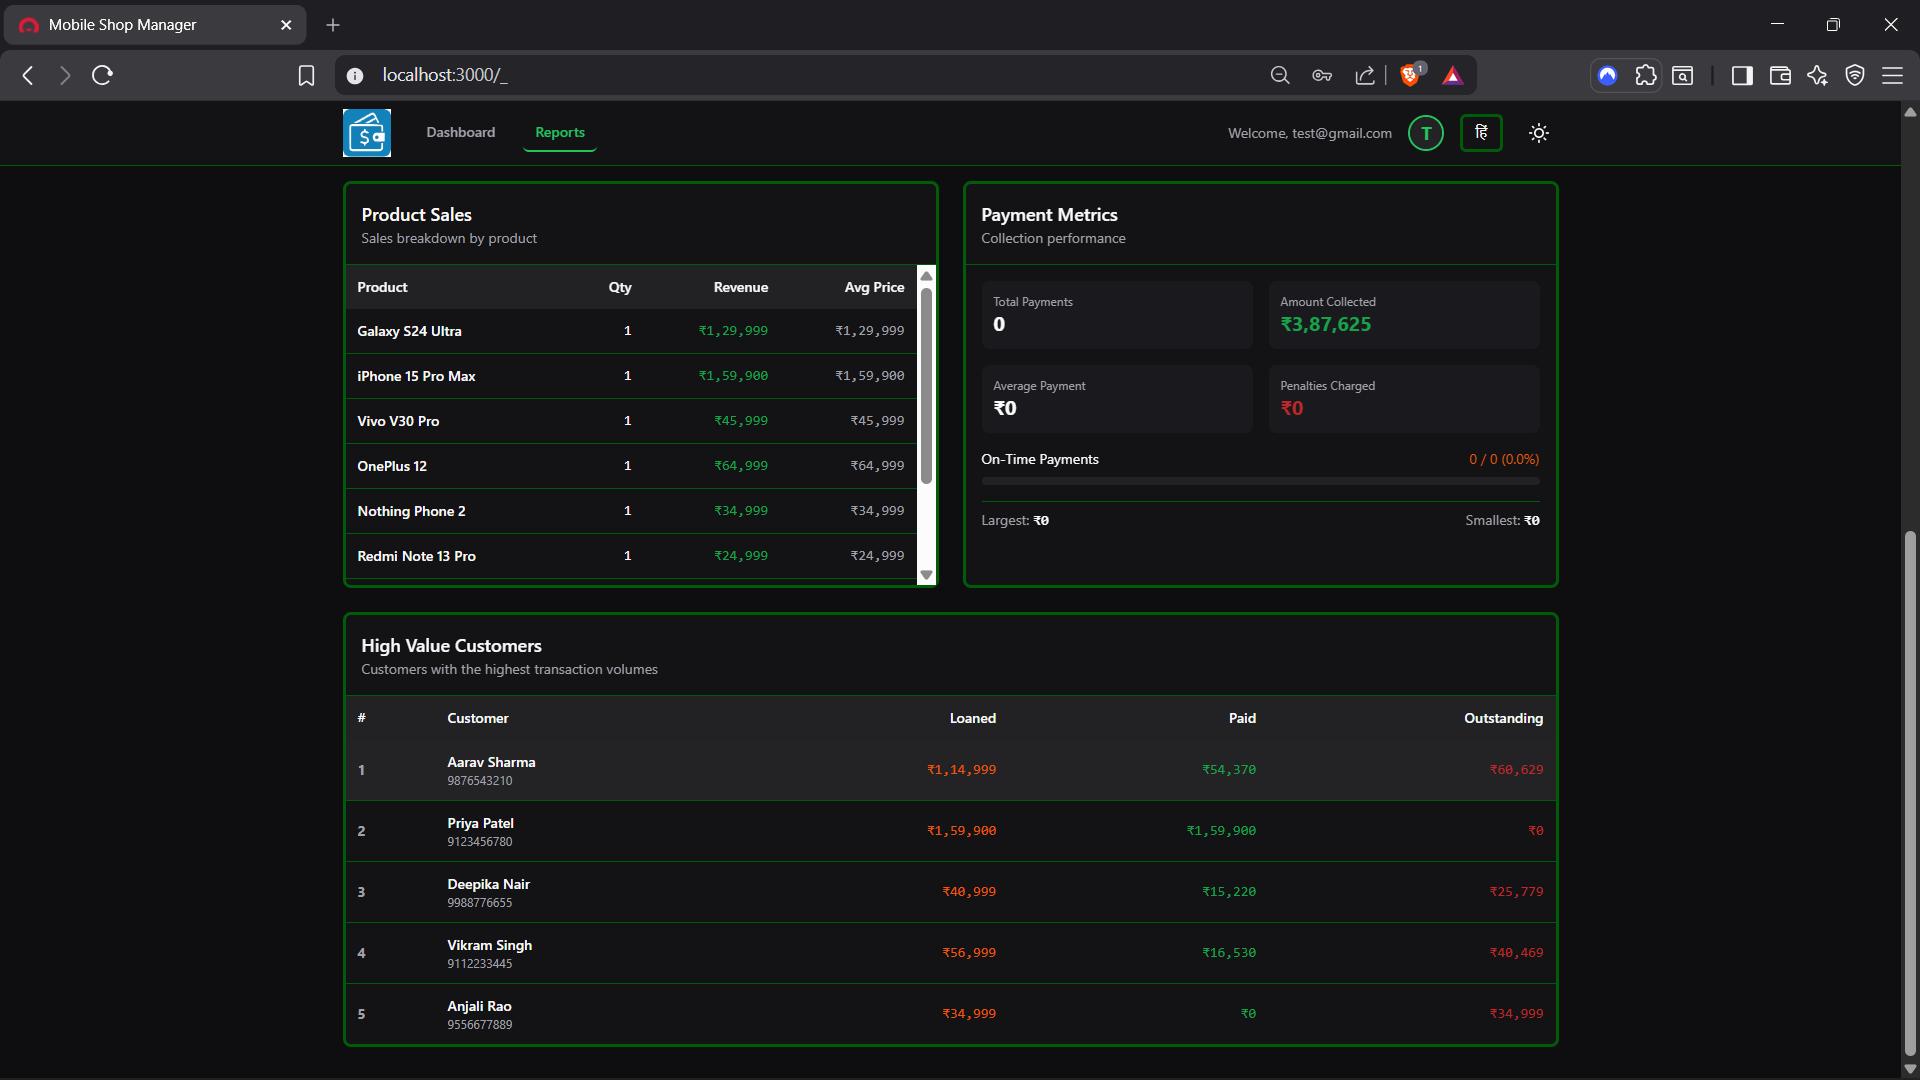Image resolution: width=1920 pixels, height=1080 pixels.
Task: Click the Leo AI sparkle icon
Action: (x=1817, y=75)
